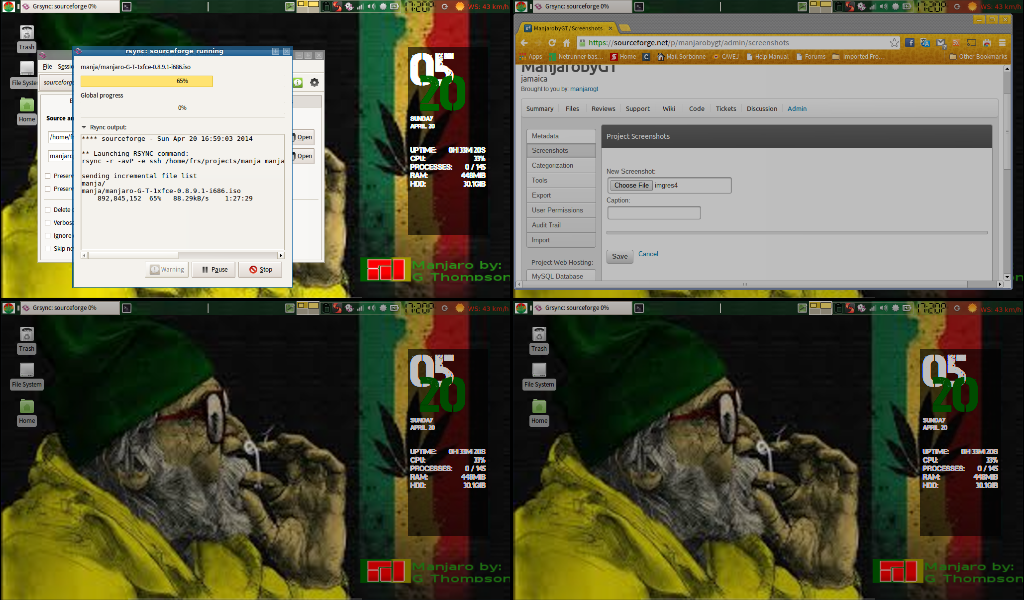Open the Files tab on SourceForge
1024x600 pixels.
(572, 109)
